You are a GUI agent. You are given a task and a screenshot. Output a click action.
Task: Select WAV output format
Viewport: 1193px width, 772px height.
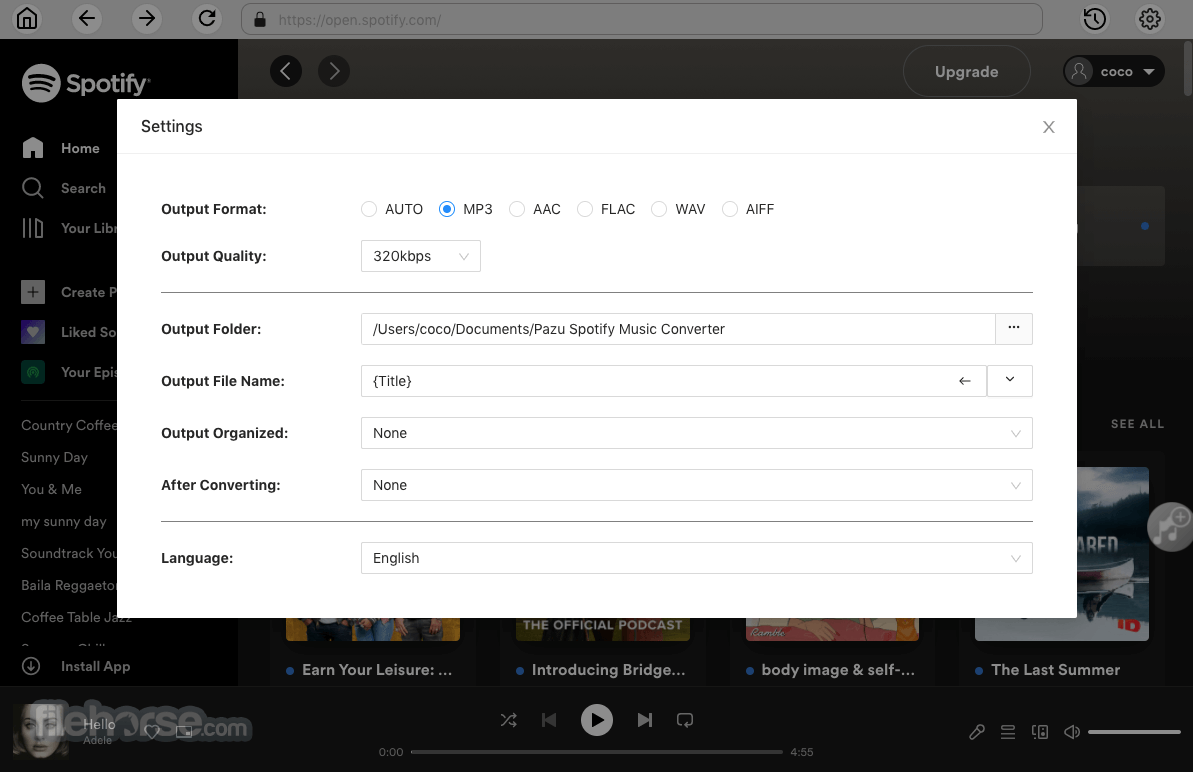(x=659, y=209)
